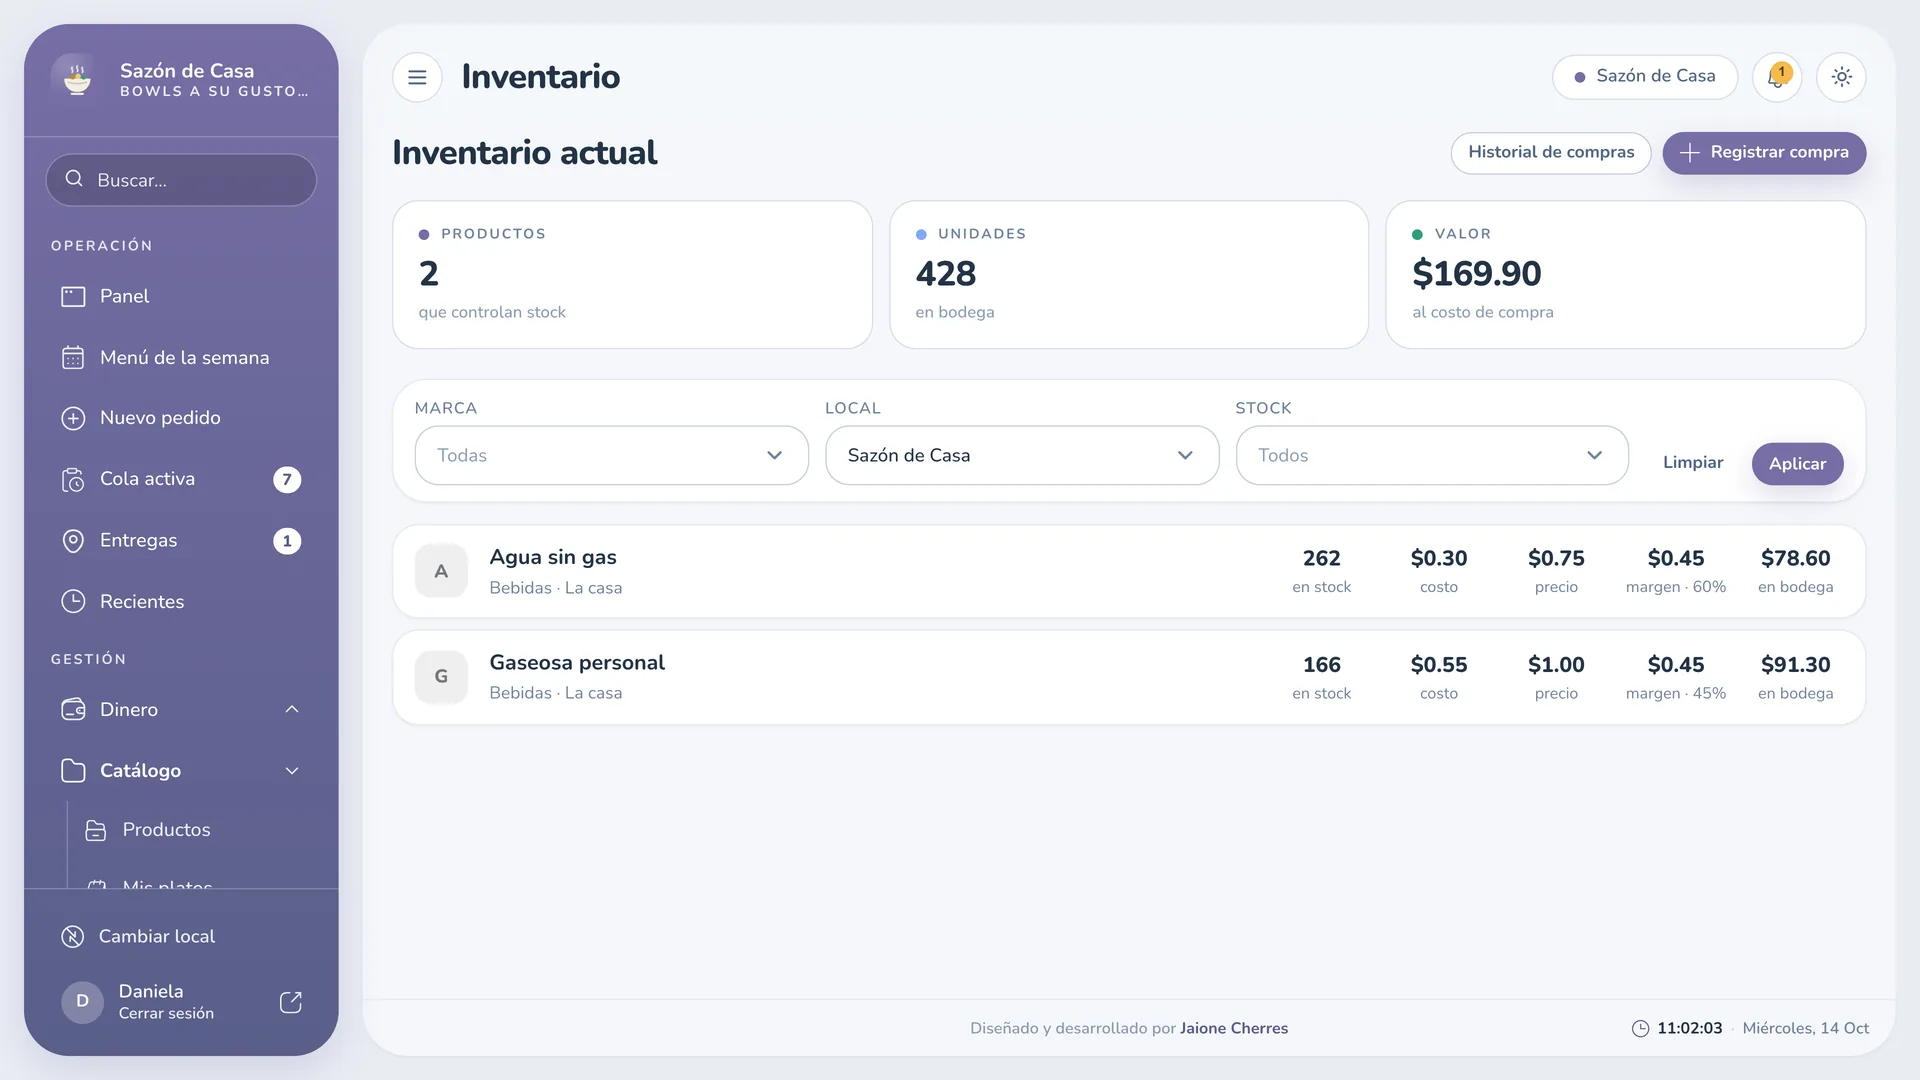Image resolution: width=1920 pixels, height=1080 pixels.
Task: Click the Unidades 428 card
Action: click(x=1129, y=275)
